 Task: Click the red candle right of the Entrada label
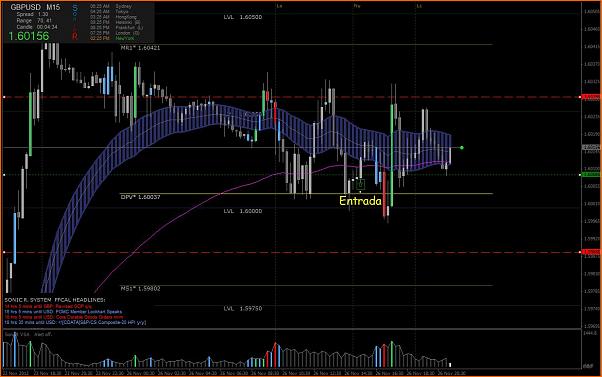pos(384,195)
